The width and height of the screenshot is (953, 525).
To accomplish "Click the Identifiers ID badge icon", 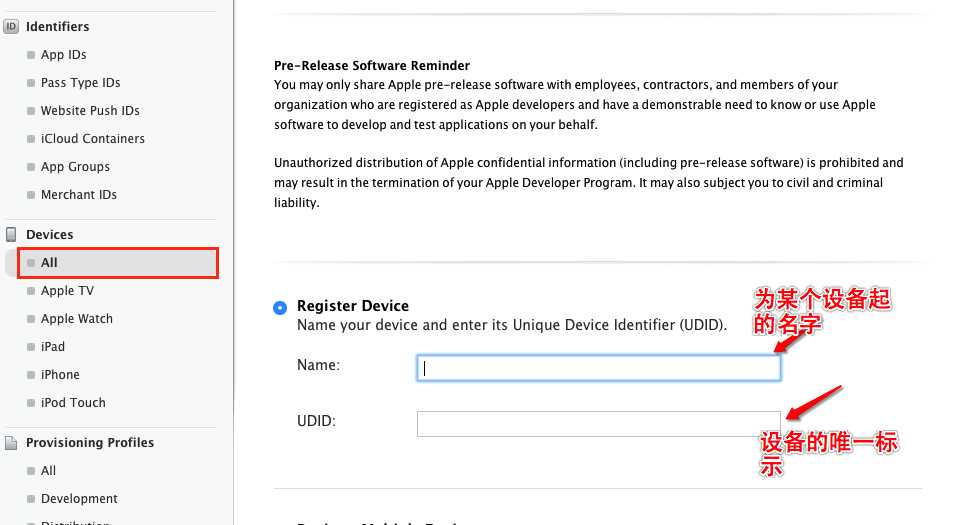I will pos(12,27).
